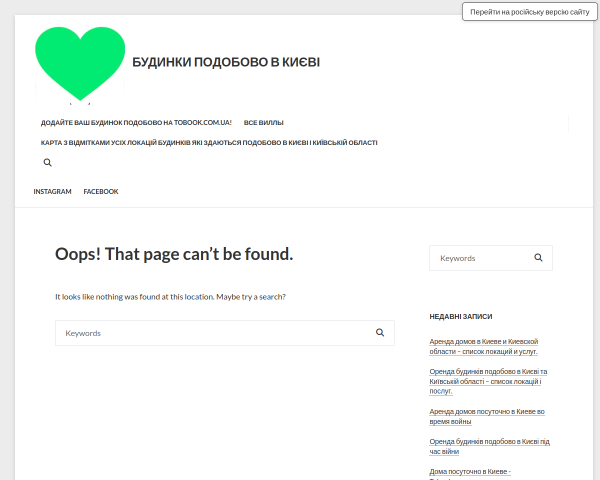Select the Все виллы menu item
This screenshot has height=480, width=600.
pyautogui.click(x=264, y=122)
